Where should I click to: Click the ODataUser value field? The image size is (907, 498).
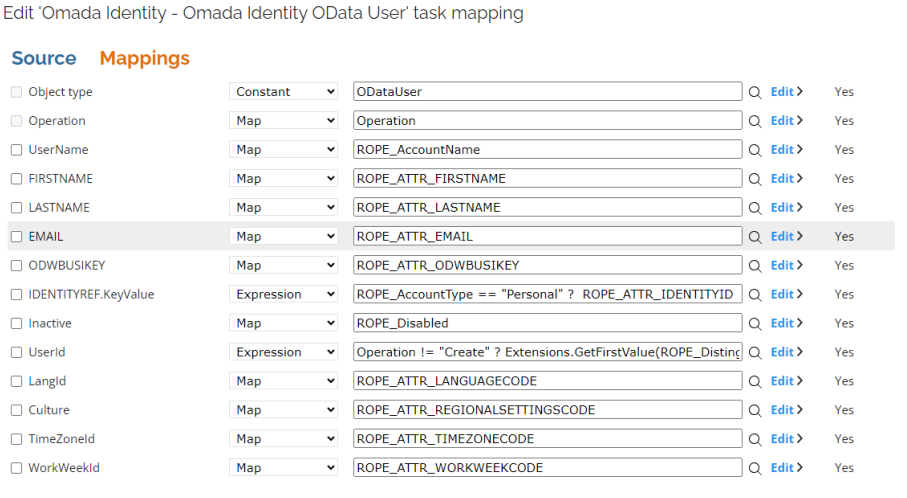(547, 91)
